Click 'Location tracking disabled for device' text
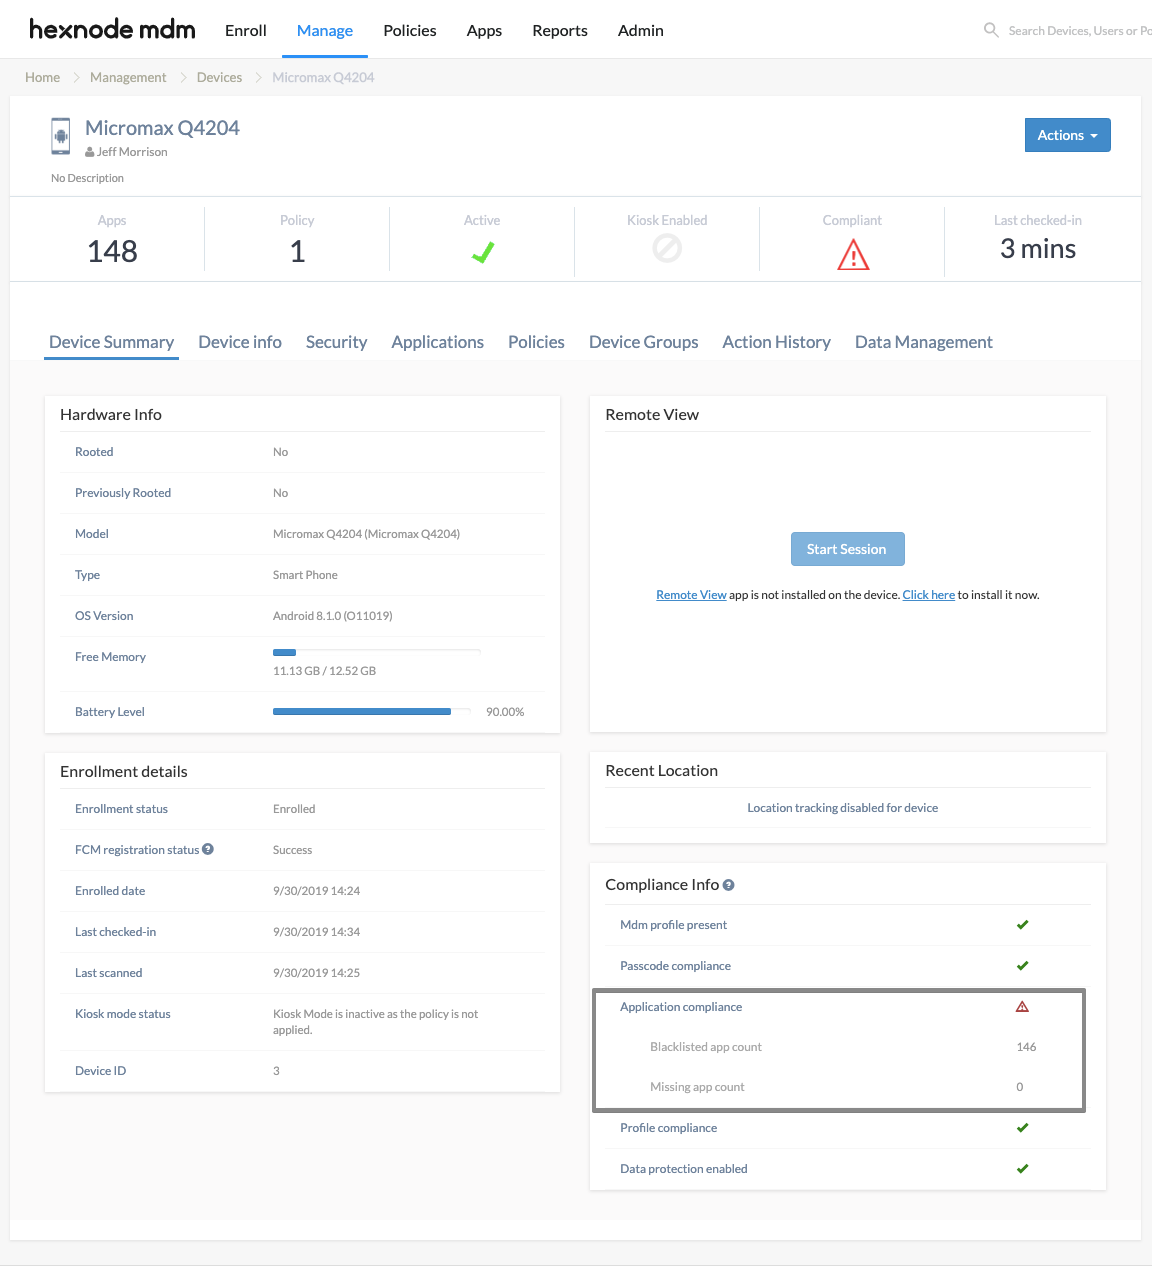The width and height of the screenshot is (1152, 1266). click(843, 808)
